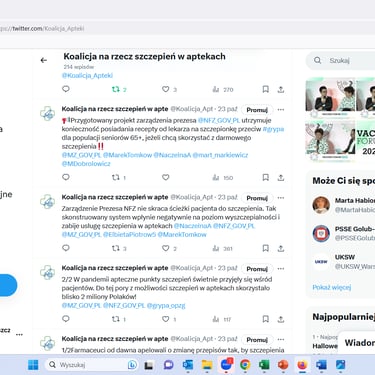Bookmark the post showing 270 views
This screenshot has width=375, height=375.
coord(265,89)
